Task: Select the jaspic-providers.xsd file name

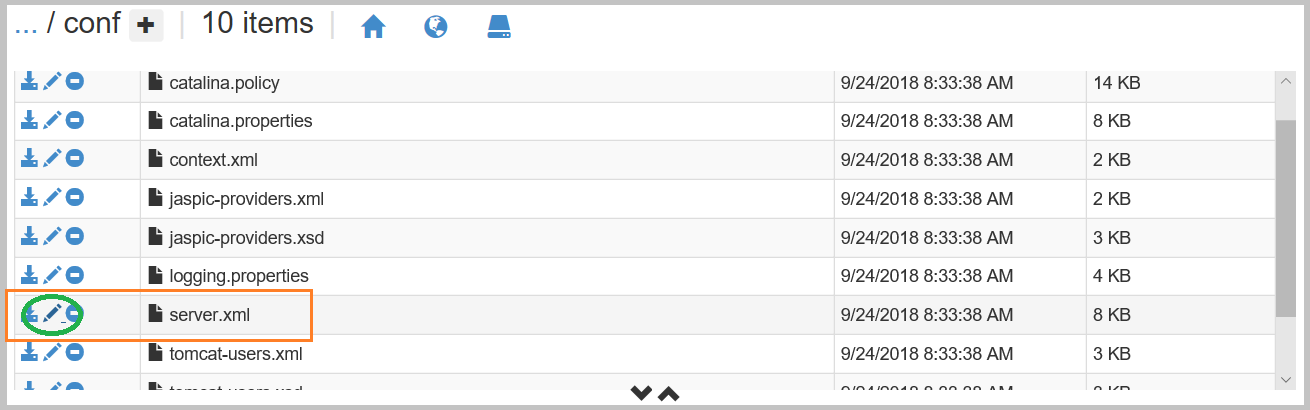Action: (x=246, y=237)
